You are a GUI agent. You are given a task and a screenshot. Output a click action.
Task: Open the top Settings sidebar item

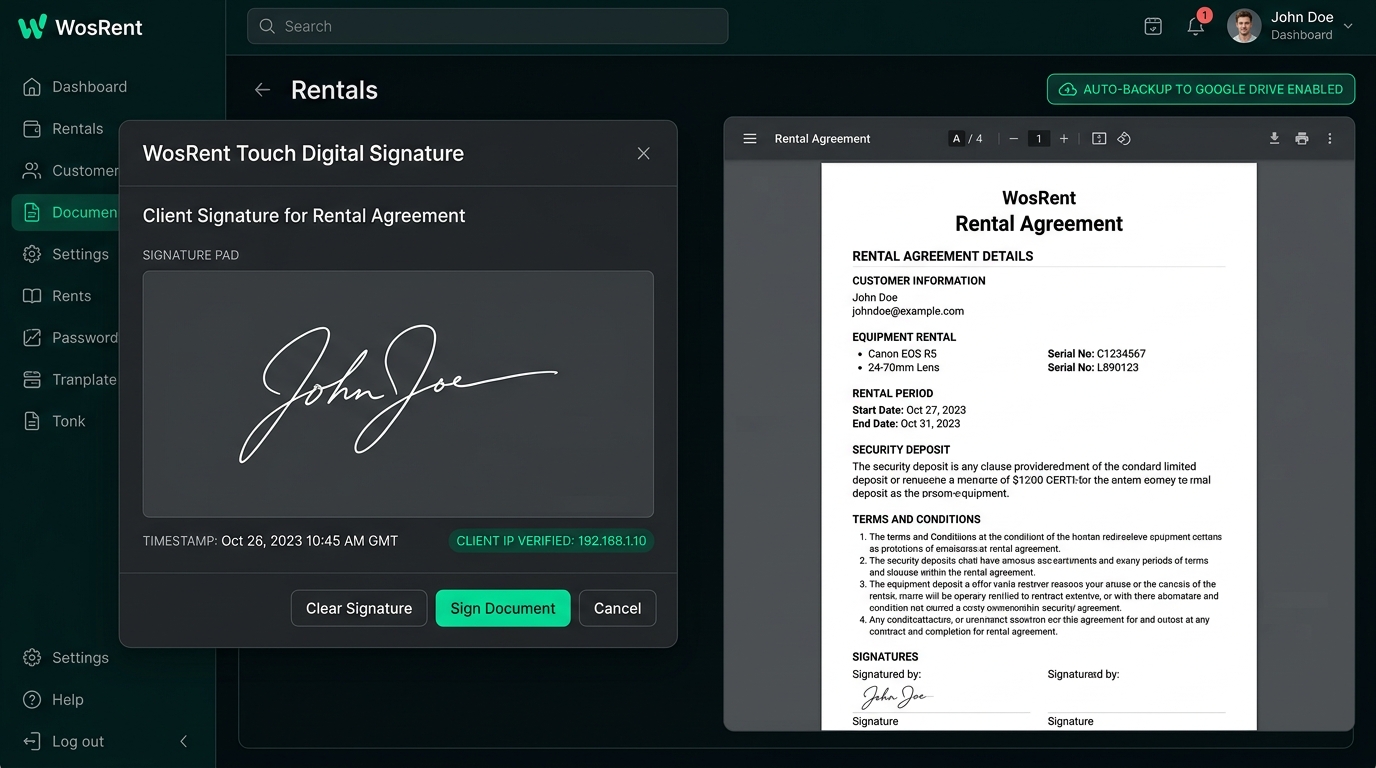[66, 254]
